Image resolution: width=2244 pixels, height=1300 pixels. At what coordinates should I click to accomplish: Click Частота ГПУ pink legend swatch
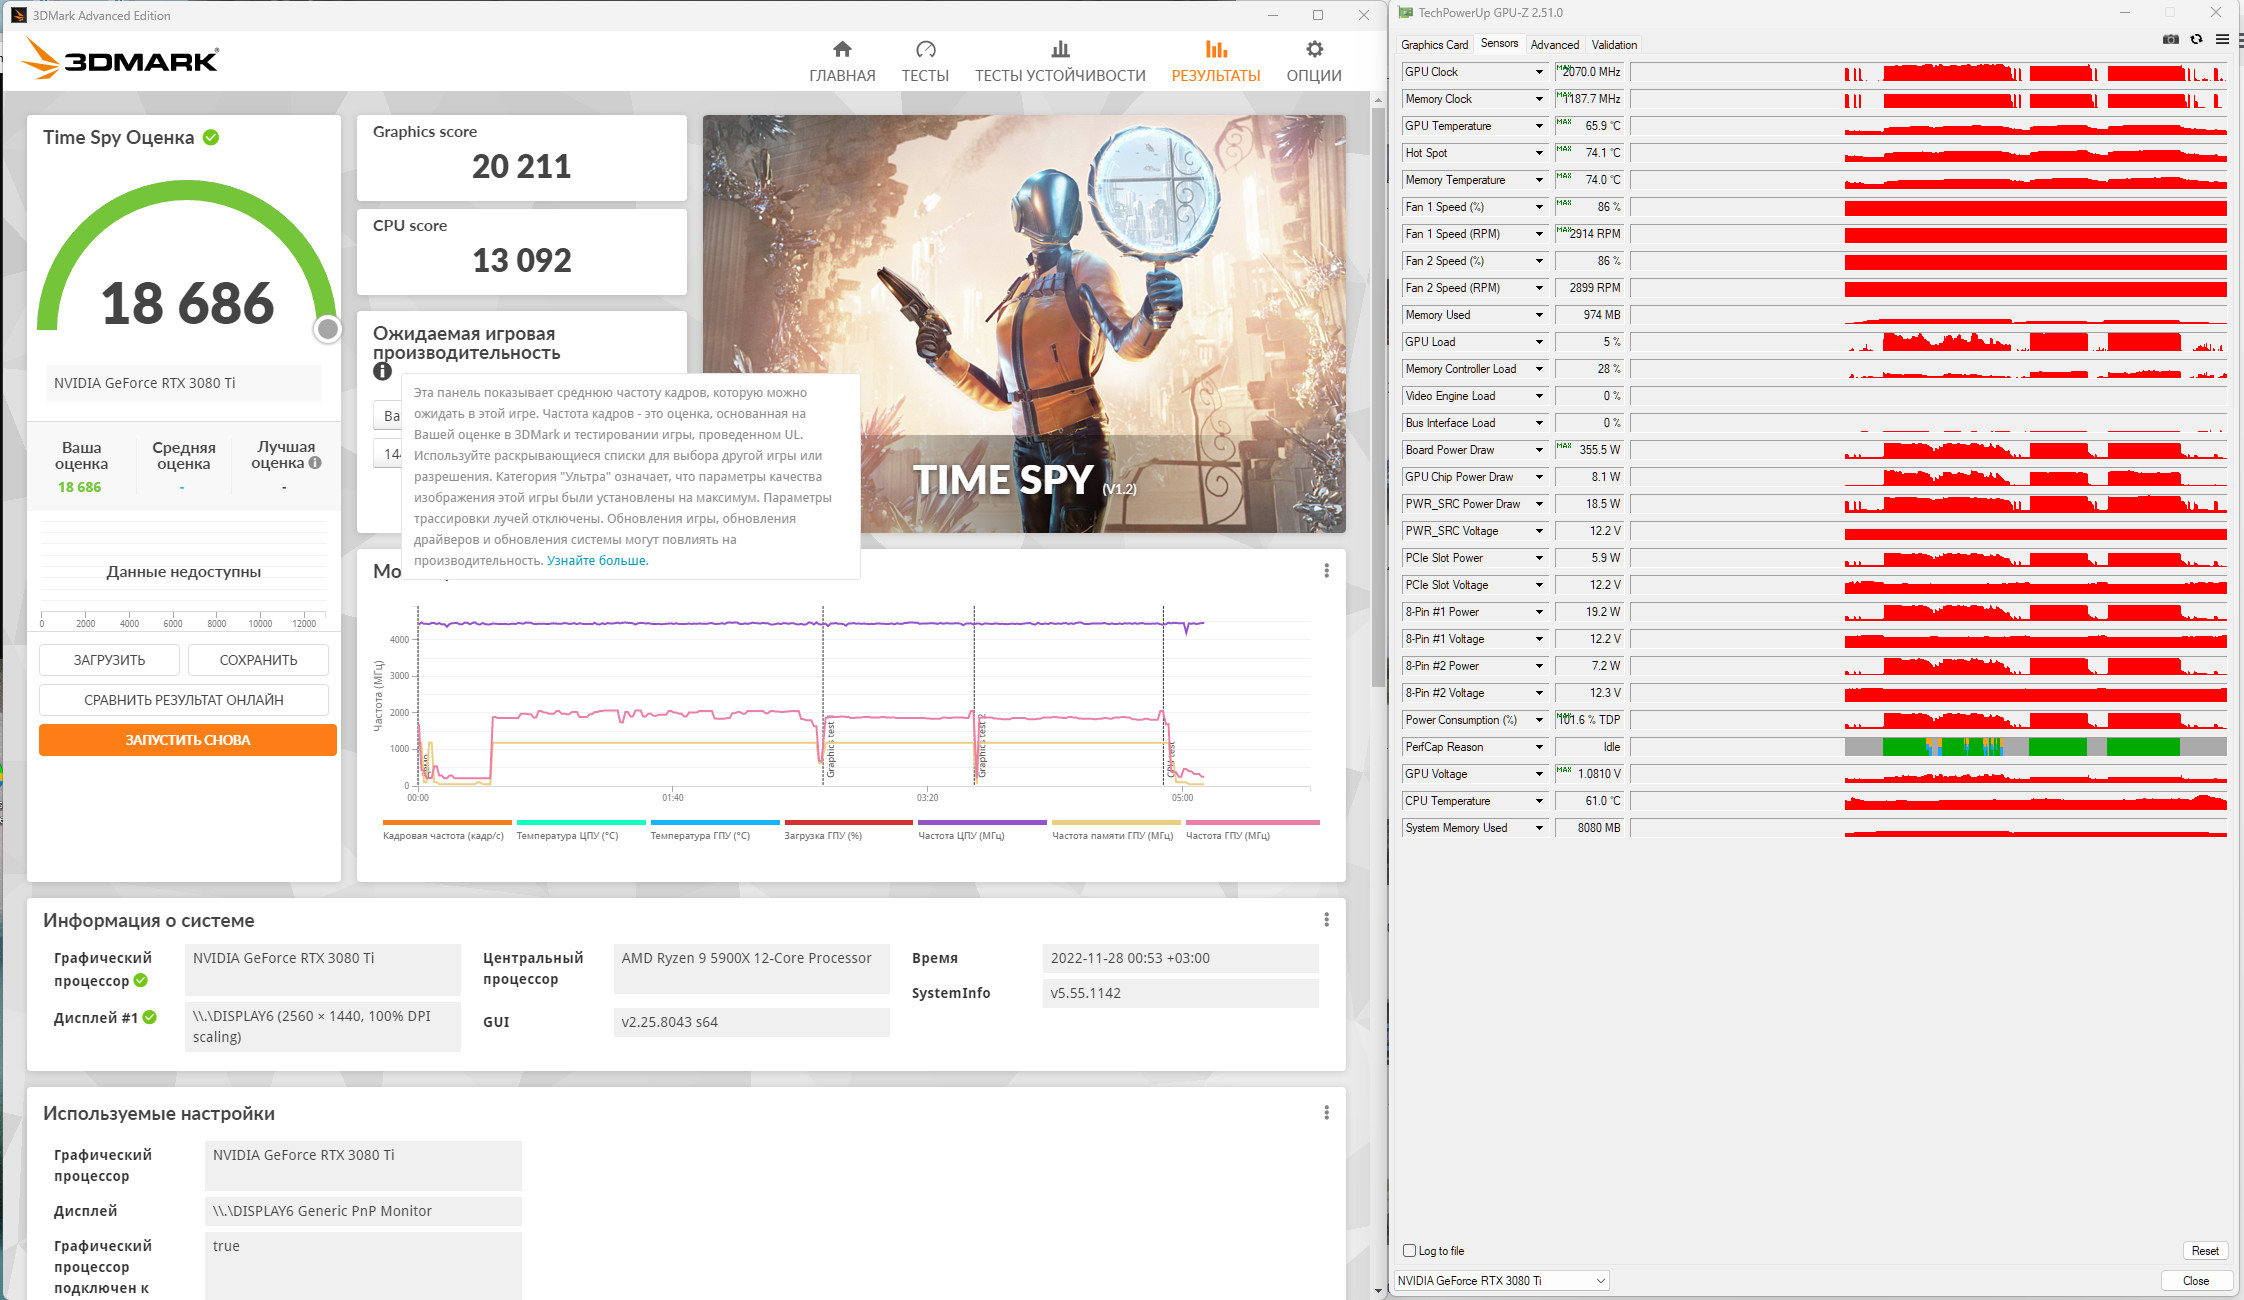coord(1252,823)
